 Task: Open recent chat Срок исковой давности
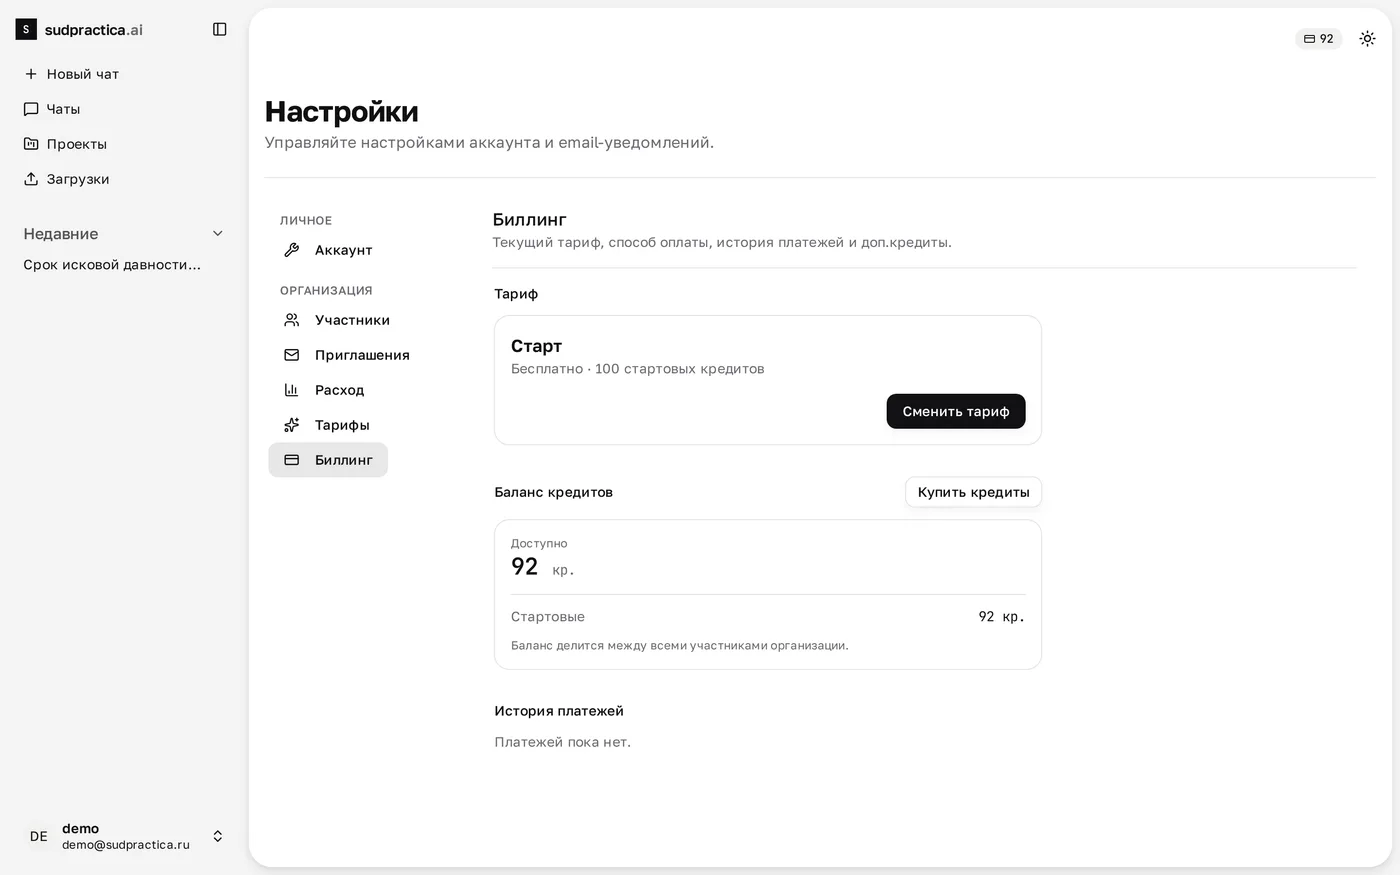[x=112, y=265]
